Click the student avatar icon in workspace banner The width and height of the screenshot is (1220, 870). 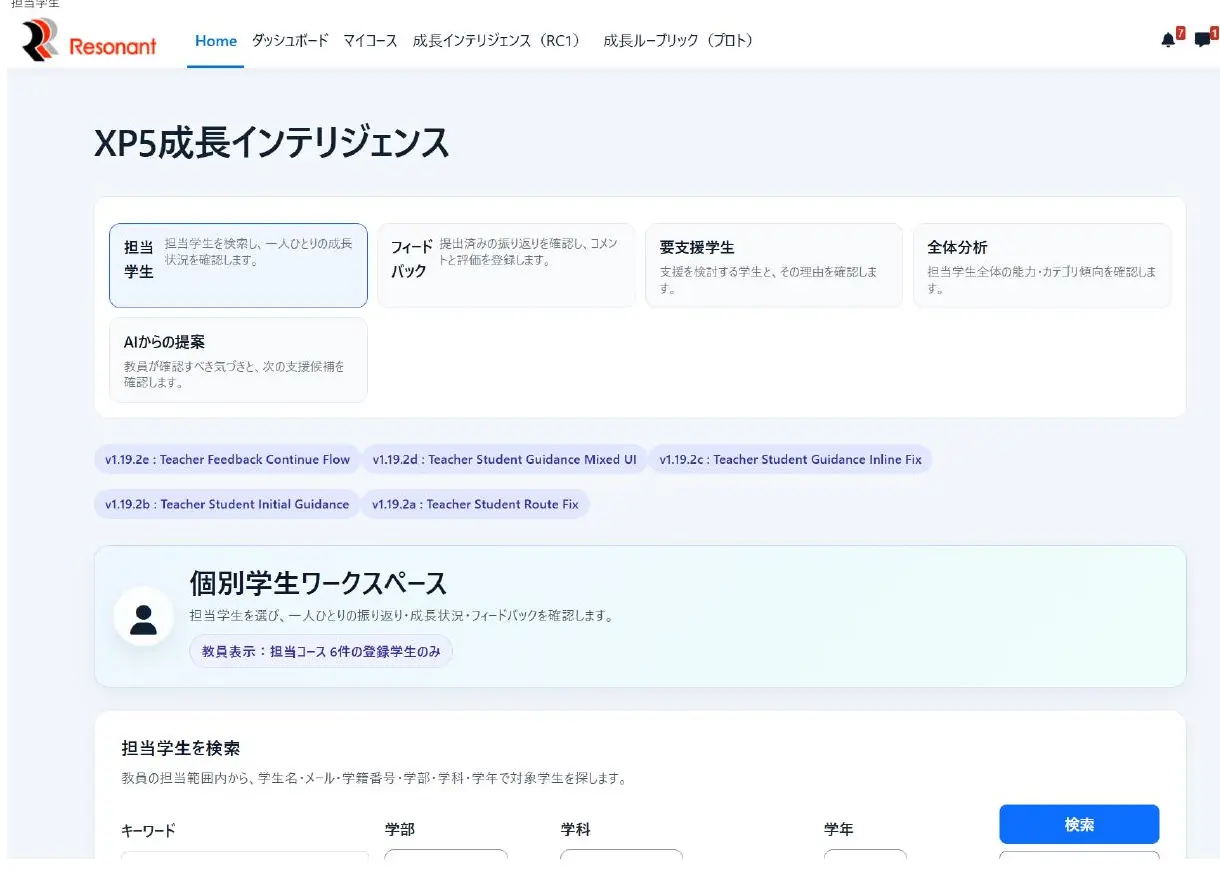point(144,618)
